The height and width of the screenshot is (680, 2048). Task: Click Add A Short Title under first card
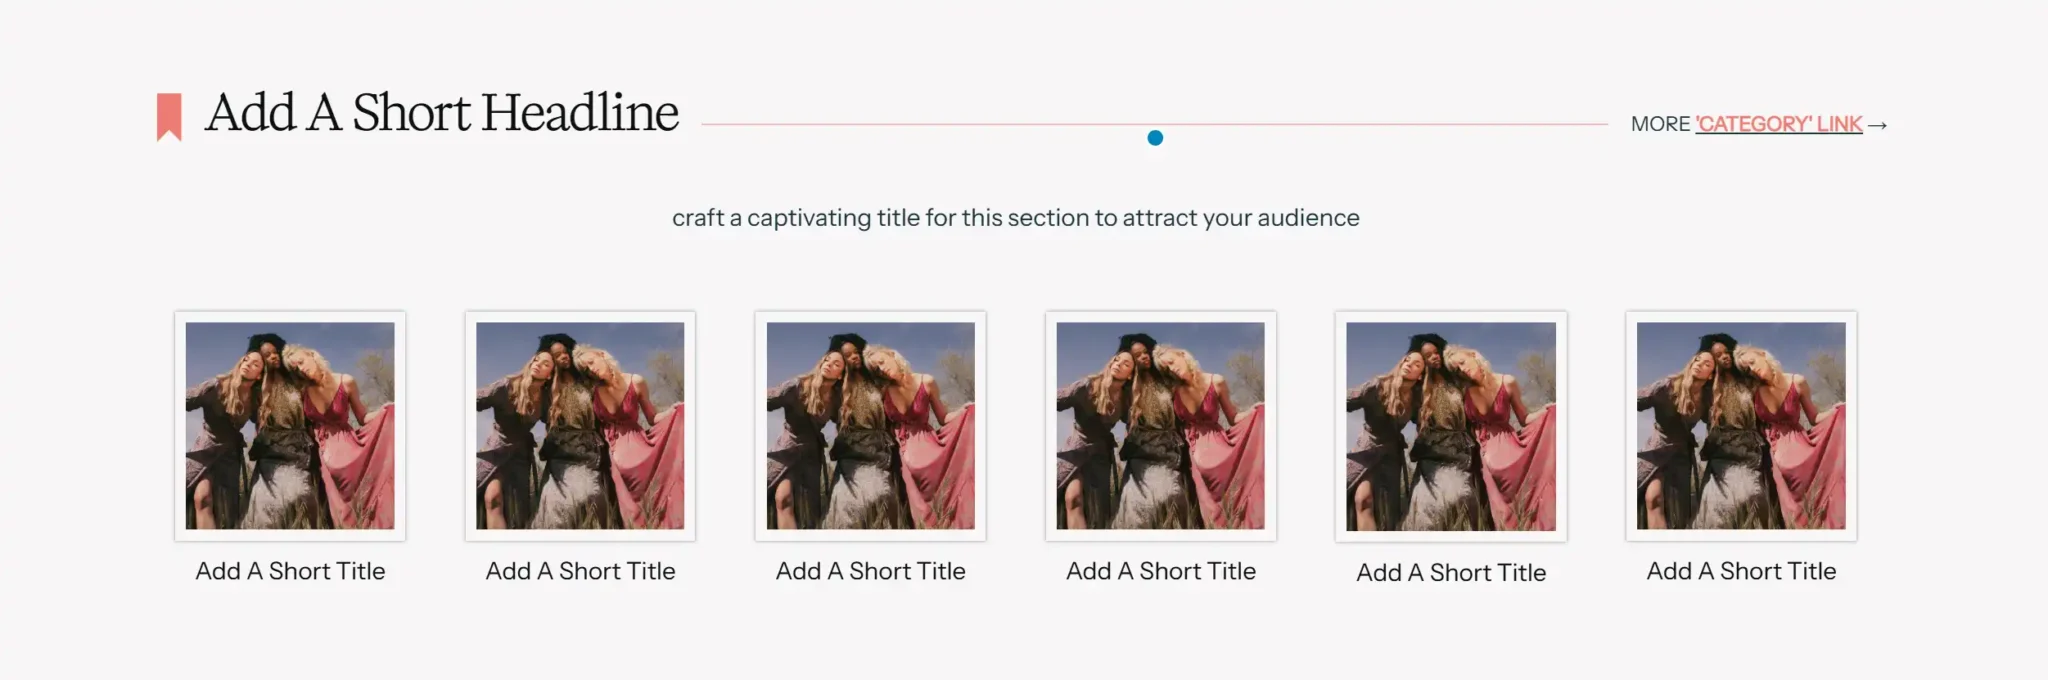290,571
